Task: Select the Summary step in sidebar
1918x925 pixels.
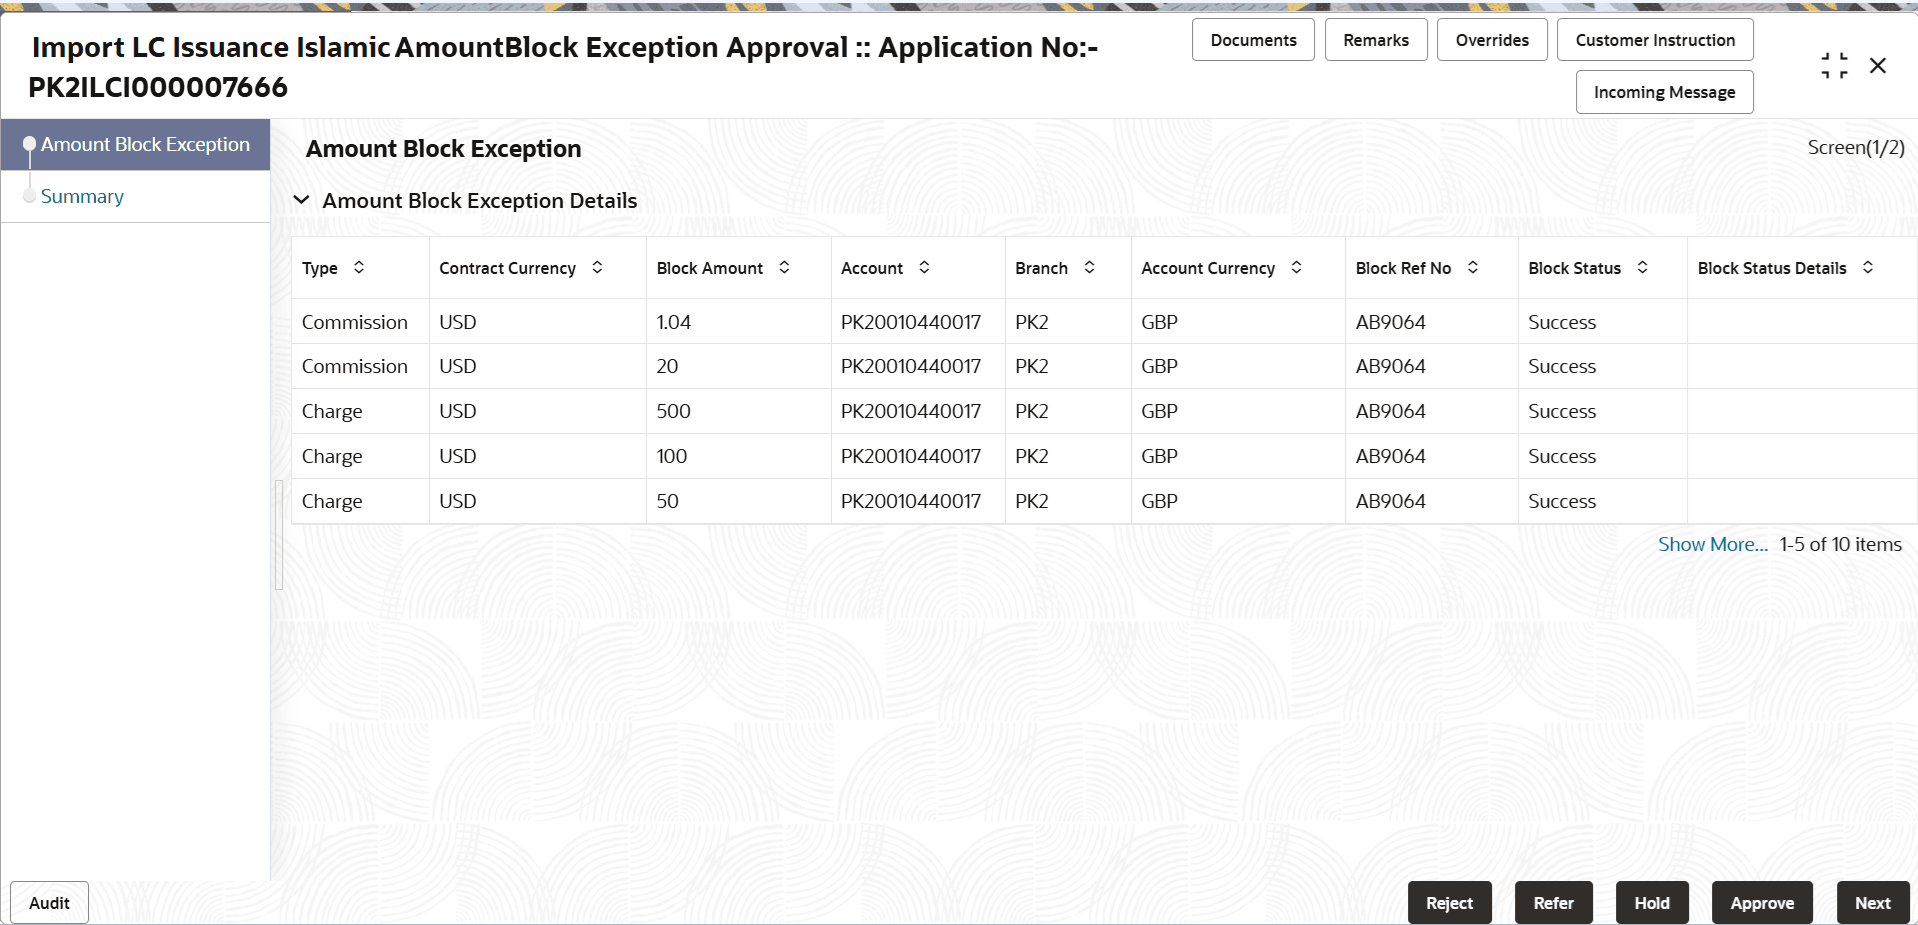Action: (x=81, y=195)
